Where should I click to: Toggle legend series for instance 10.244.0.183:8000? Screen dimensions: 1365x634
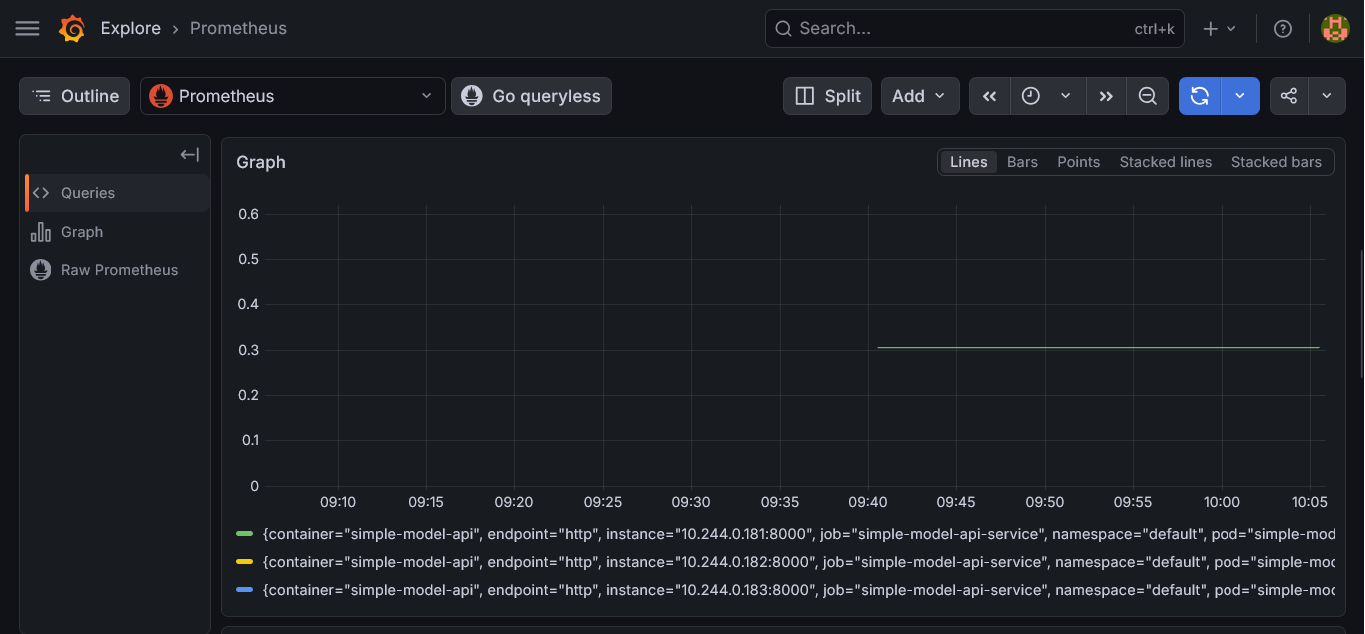point(798,590)
